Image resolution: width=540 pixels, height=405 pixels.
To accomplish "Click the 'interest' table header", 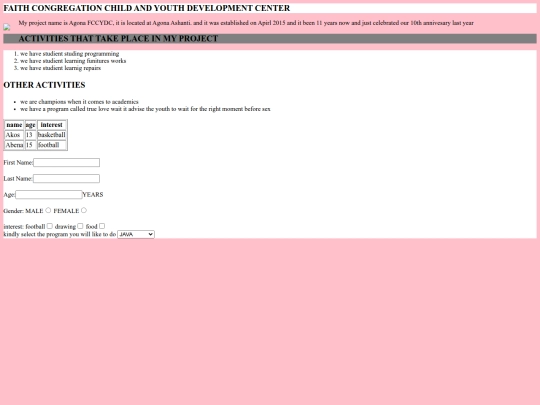I will [x=52, y=125].
